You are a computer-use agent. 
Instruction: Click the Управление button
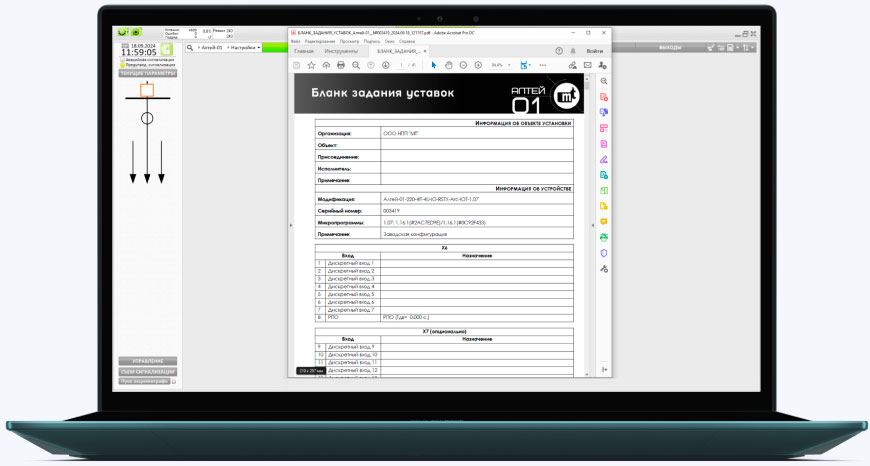tap(148, 361)
